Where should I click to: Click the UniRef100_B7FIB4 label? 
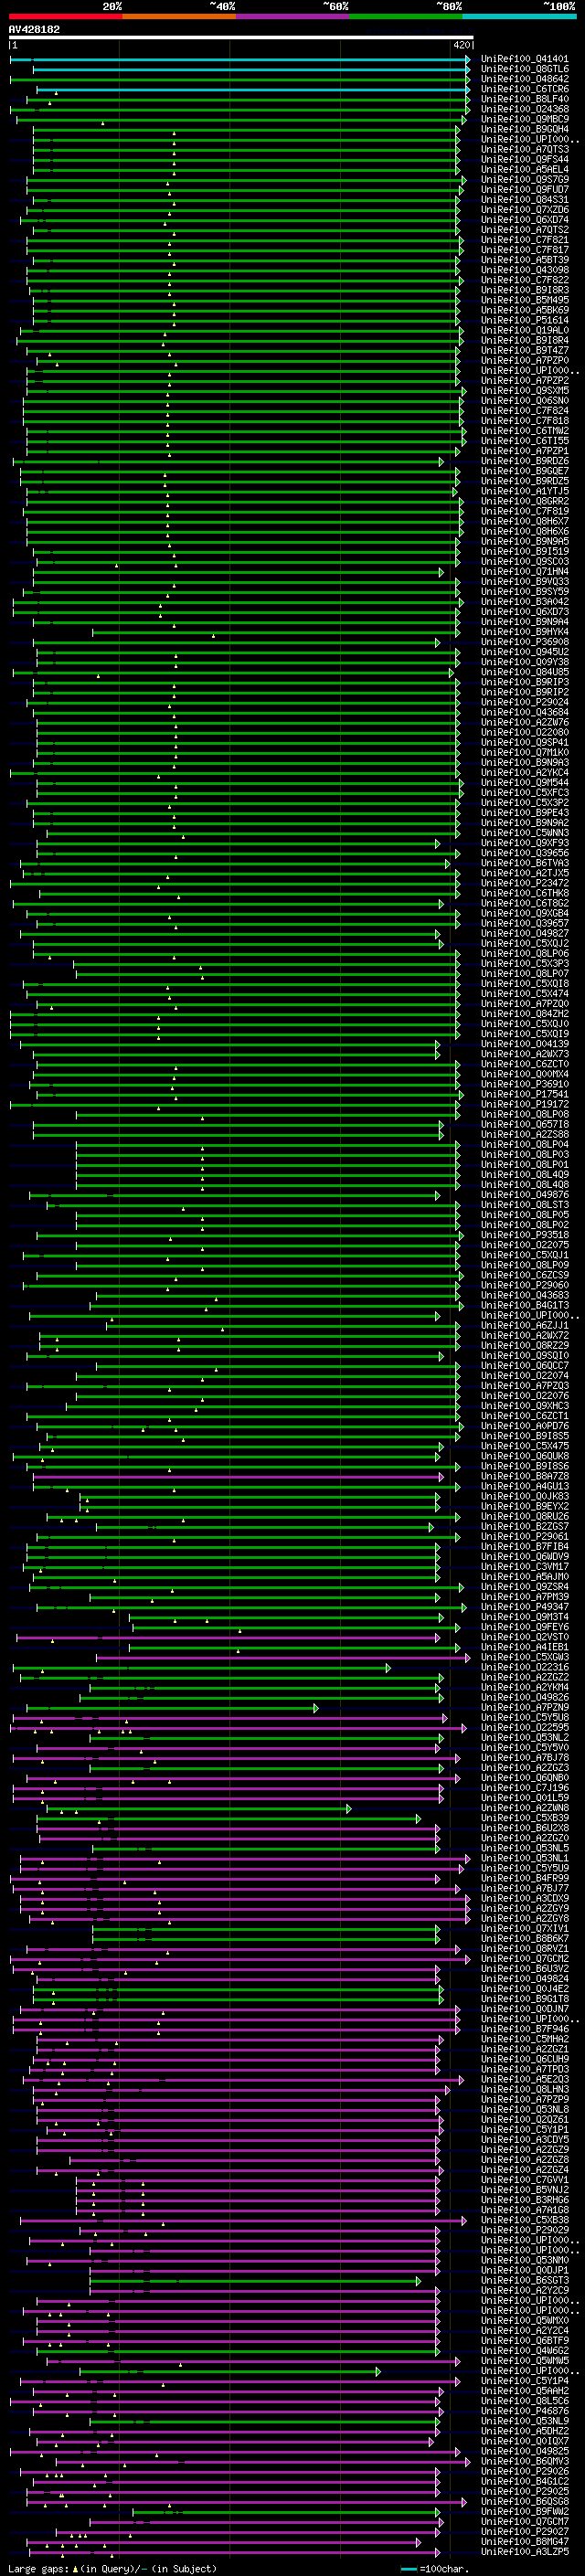(x=525, y=1546)
